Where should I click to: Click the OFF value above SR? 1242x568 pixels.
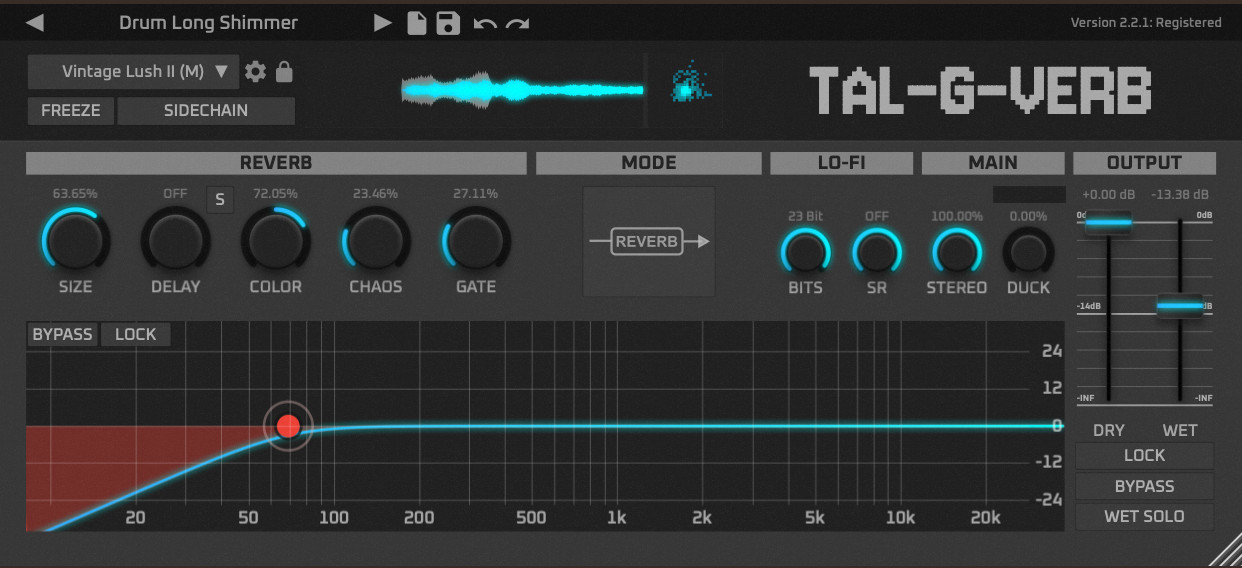coord(876,216)
